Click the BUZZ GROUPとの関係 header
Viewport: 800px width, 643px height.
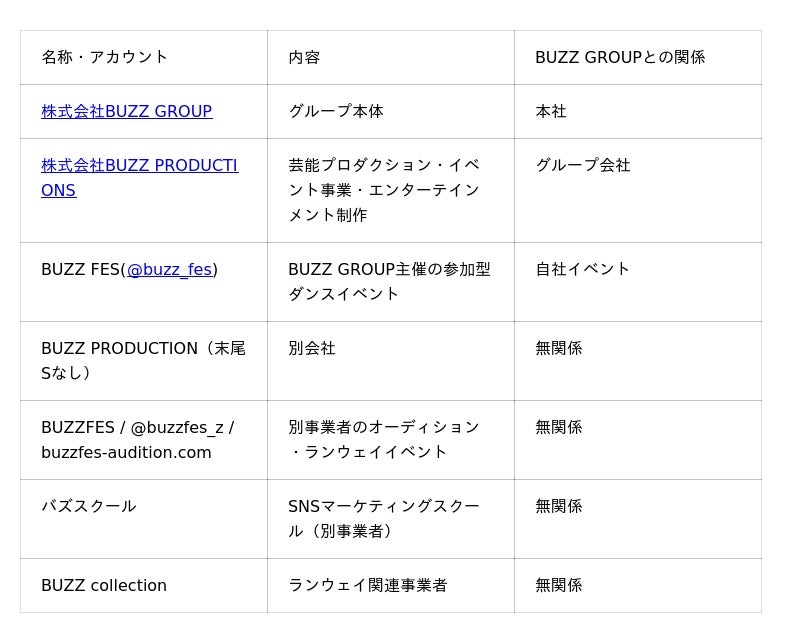click(x=620, y=57)
